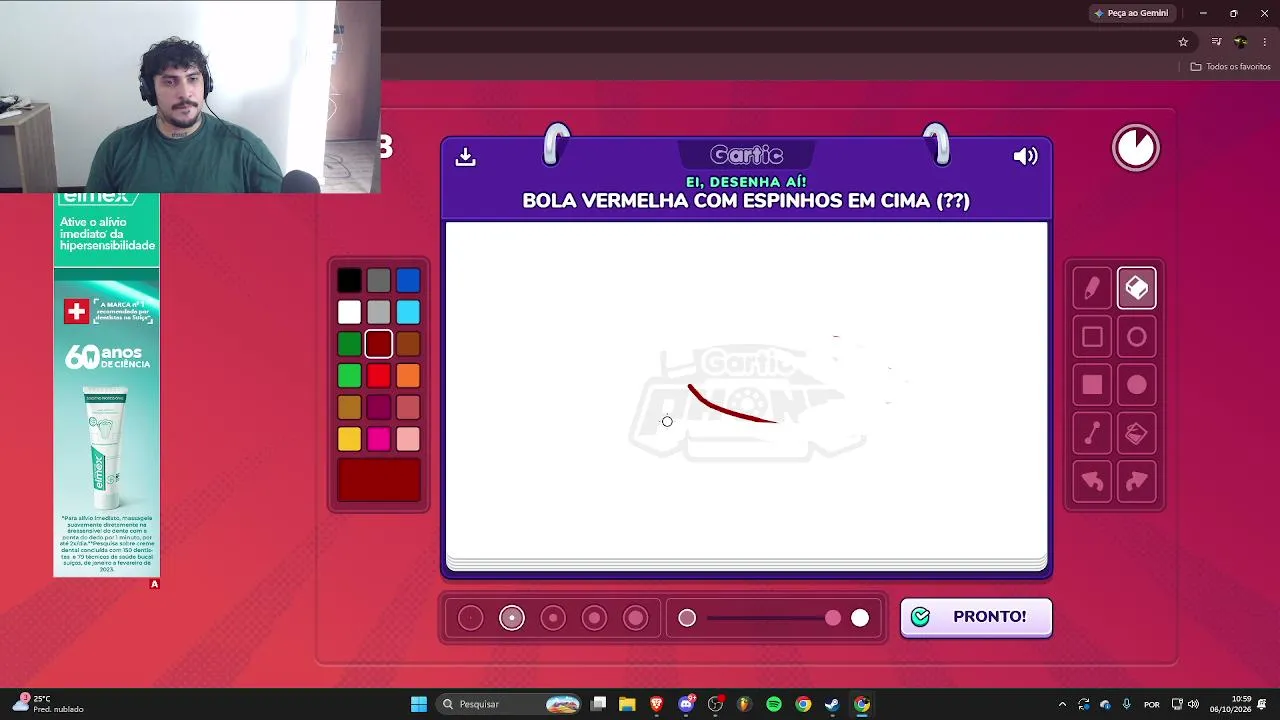Pick the second brush thickness
The width and height of the screenshot is (1280, 720).
[x=511, y=618]
